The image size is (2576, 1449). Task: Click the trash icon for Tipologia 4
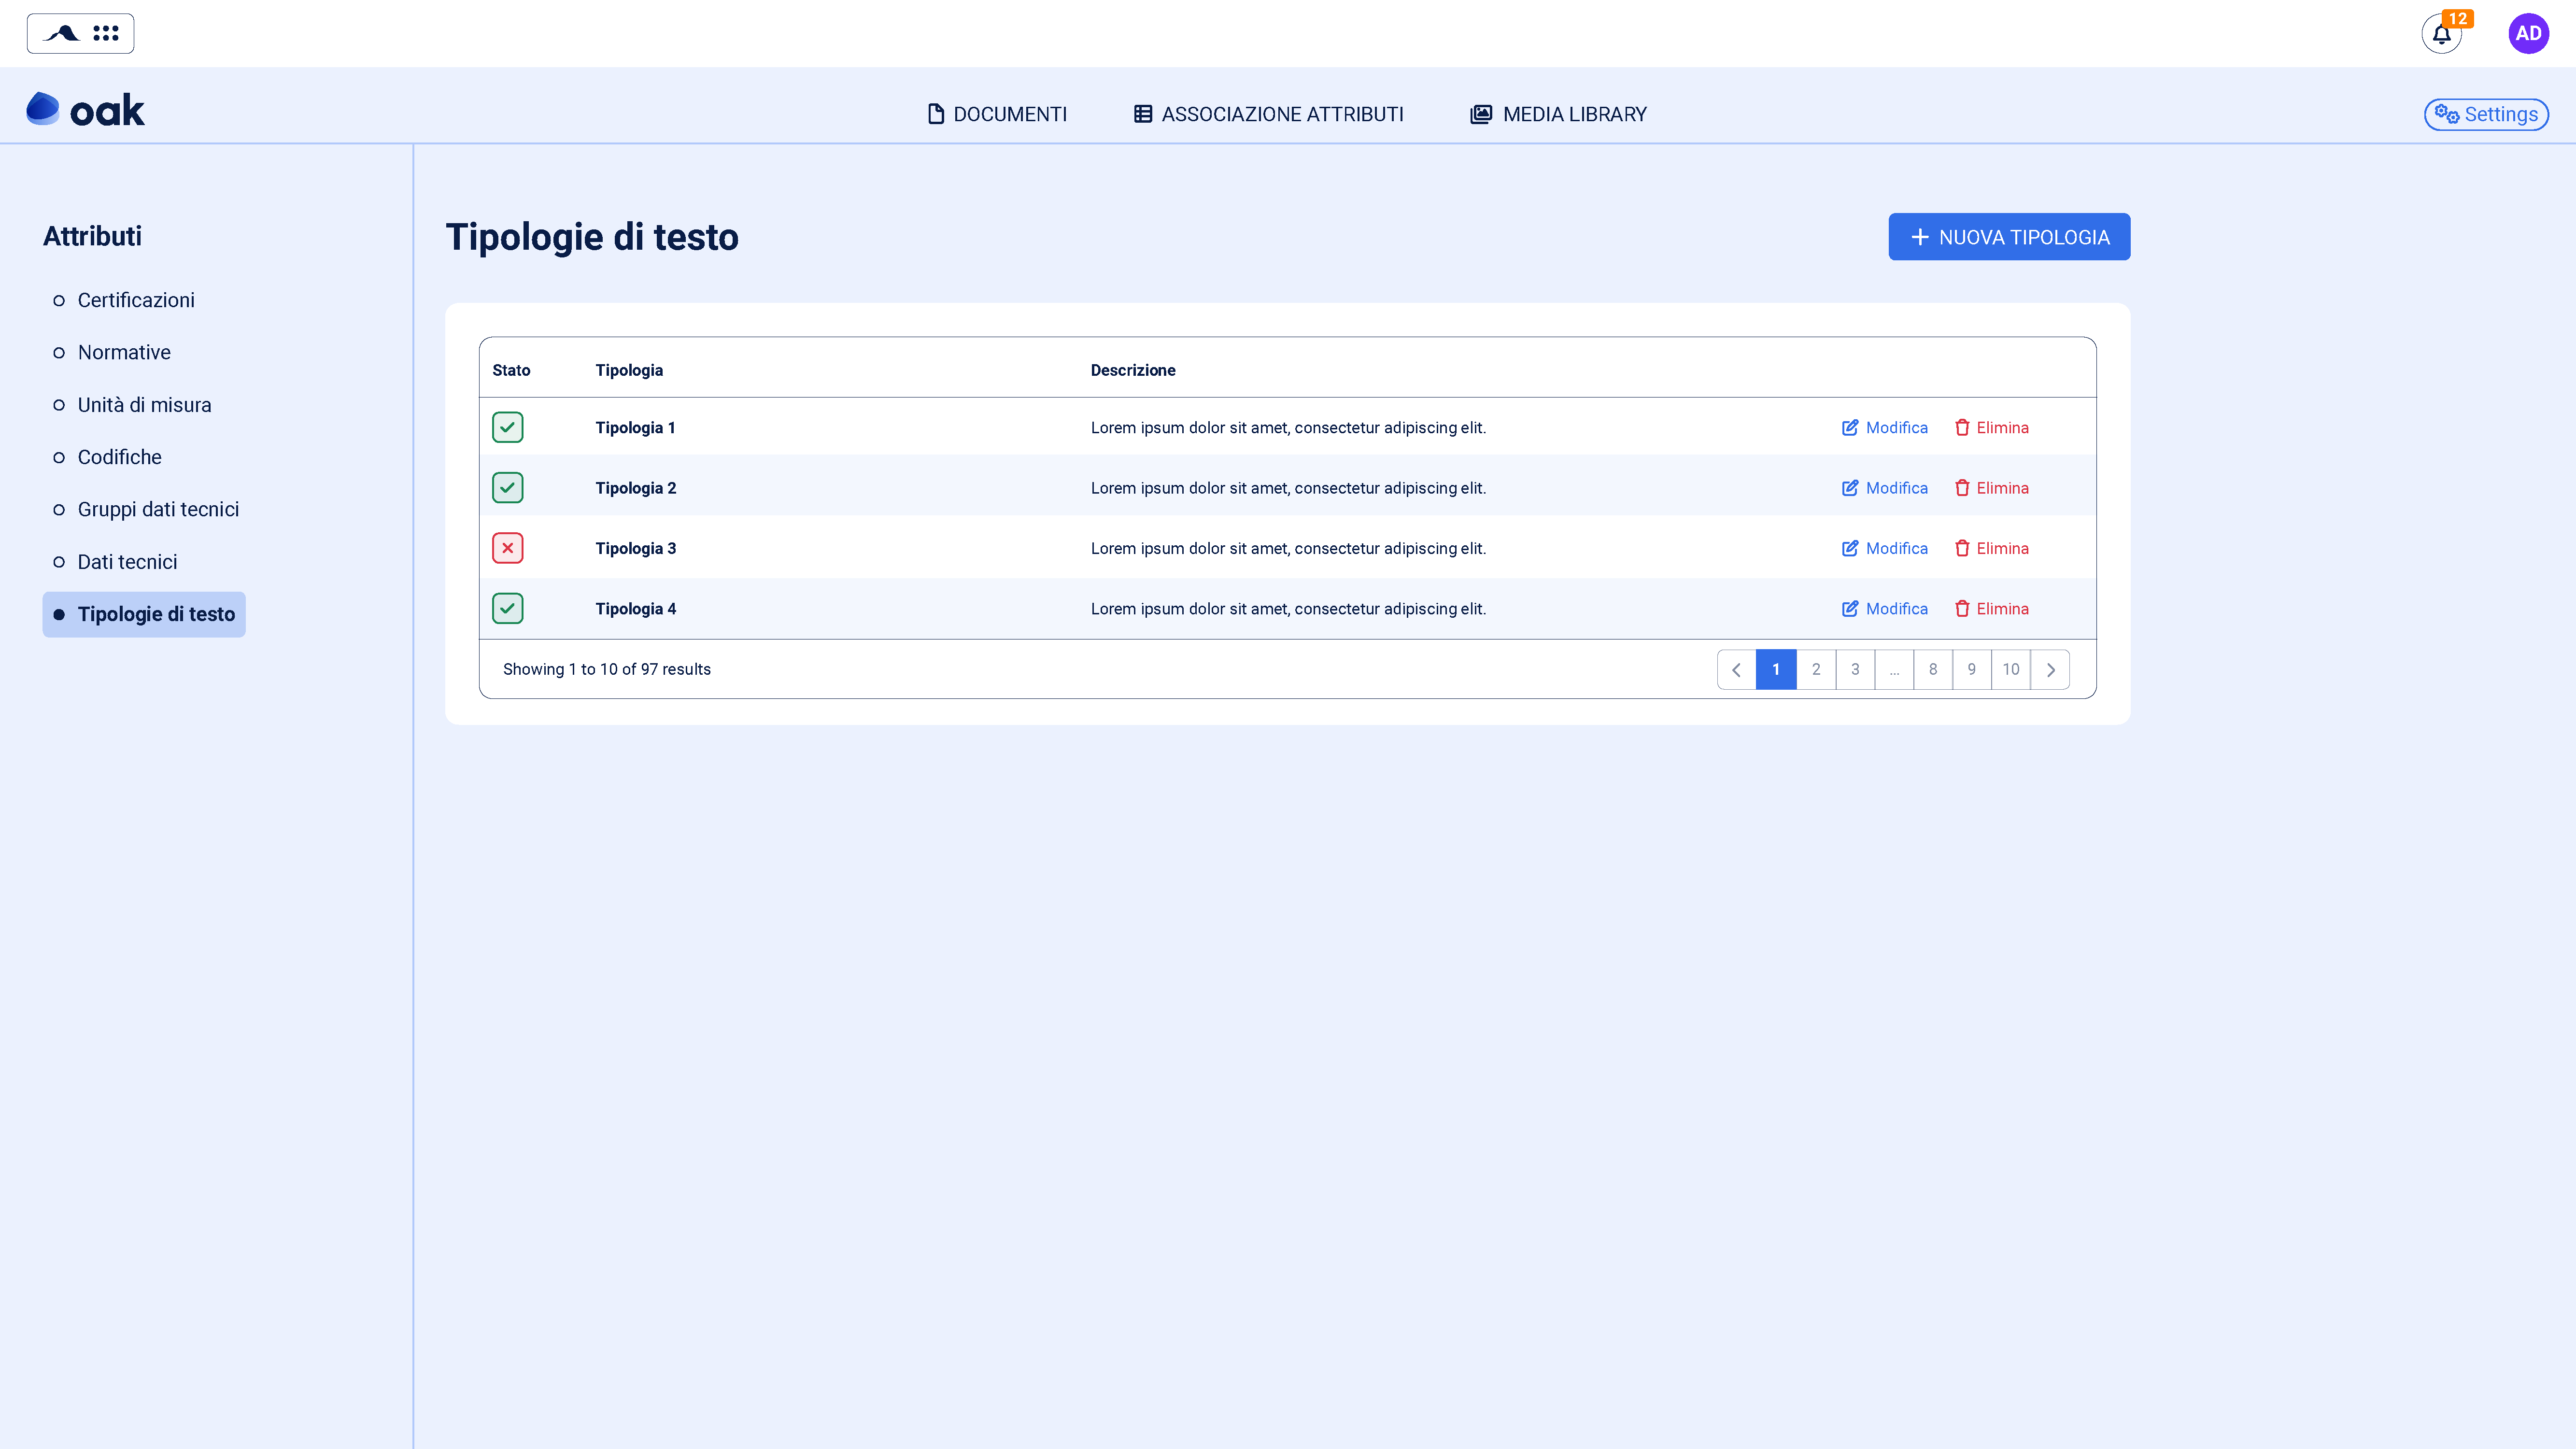point(1962,609)
